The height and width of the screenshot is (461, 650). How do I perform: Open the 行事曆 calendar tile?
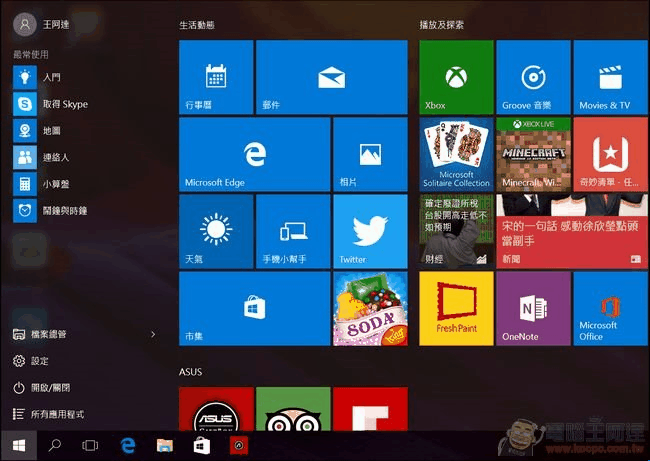(x=216, y=77)
